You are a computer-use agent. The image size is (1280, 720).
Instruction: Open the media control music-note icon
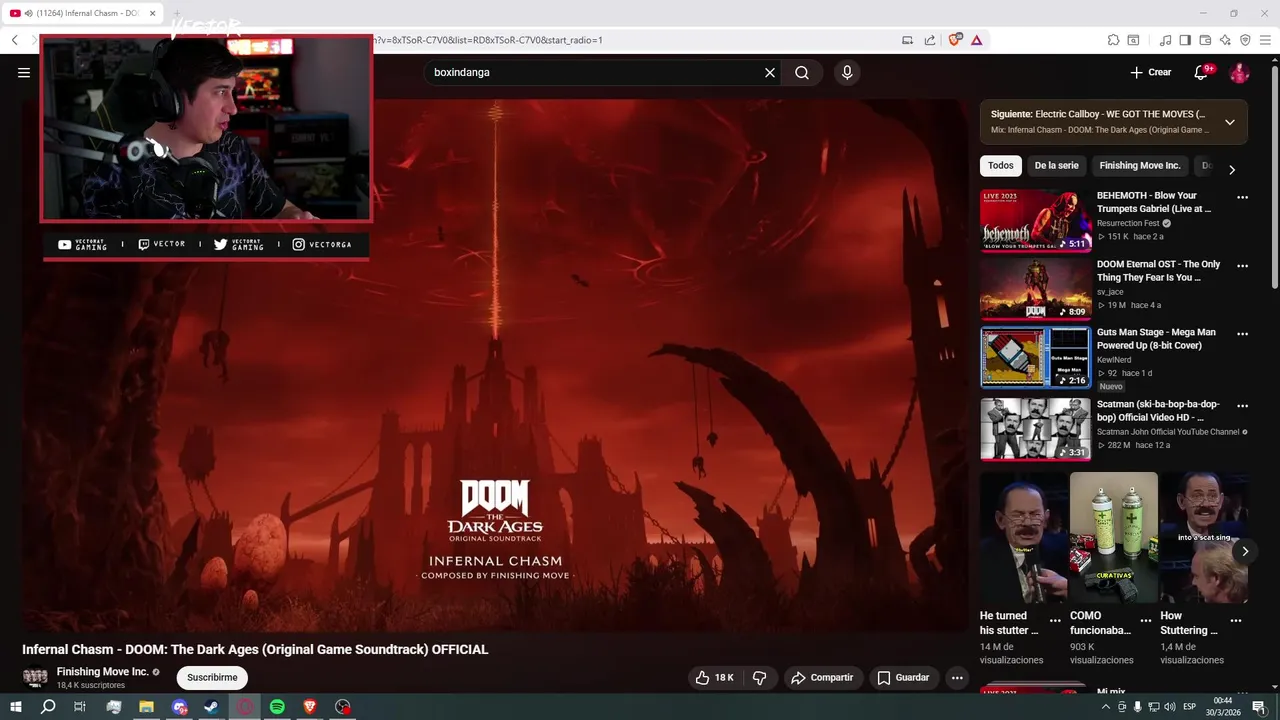click(x=1165, y=40)
